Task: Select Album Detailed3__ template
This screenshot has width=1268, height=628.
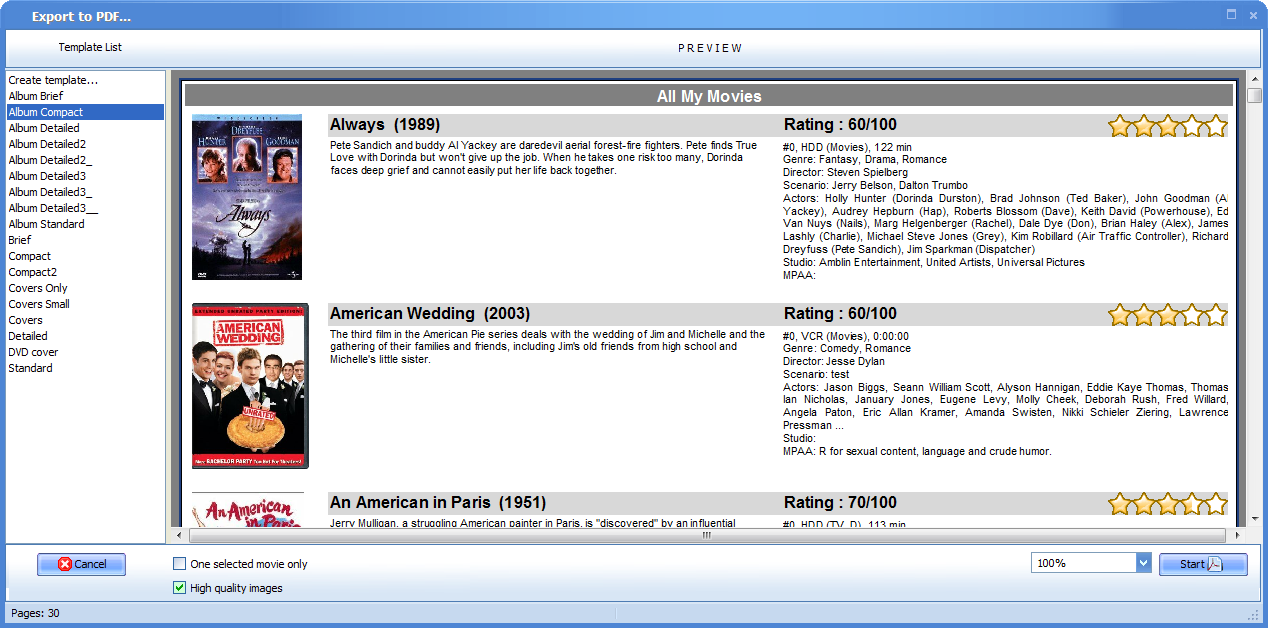Action: pos(85,208)
